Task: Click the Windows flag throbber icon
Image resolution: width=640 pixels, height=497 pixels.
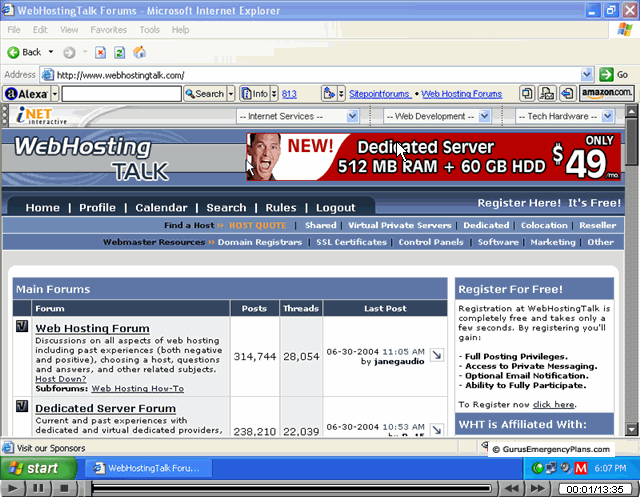Action: point(625,30)
